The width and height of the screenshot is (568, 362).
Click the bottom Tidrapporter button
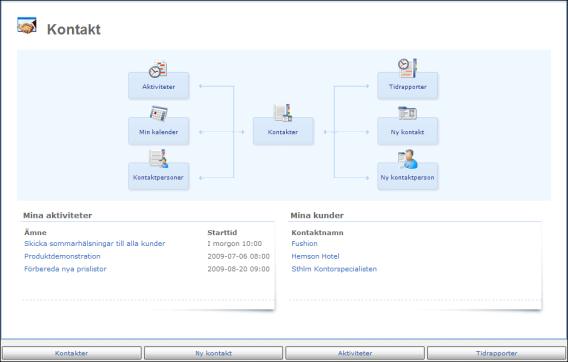click(x=497, y=353)
